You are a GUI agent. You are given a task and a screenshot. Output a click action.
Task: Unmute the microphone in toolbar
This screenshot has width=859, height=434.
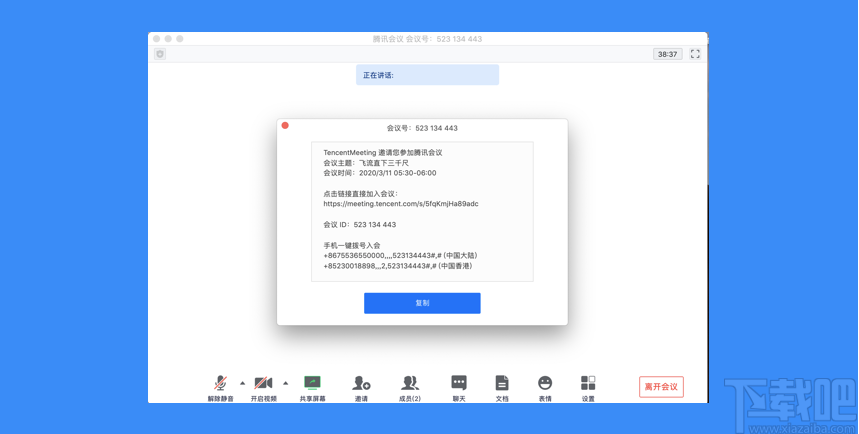pyautogui.click(x=220, y=388)
